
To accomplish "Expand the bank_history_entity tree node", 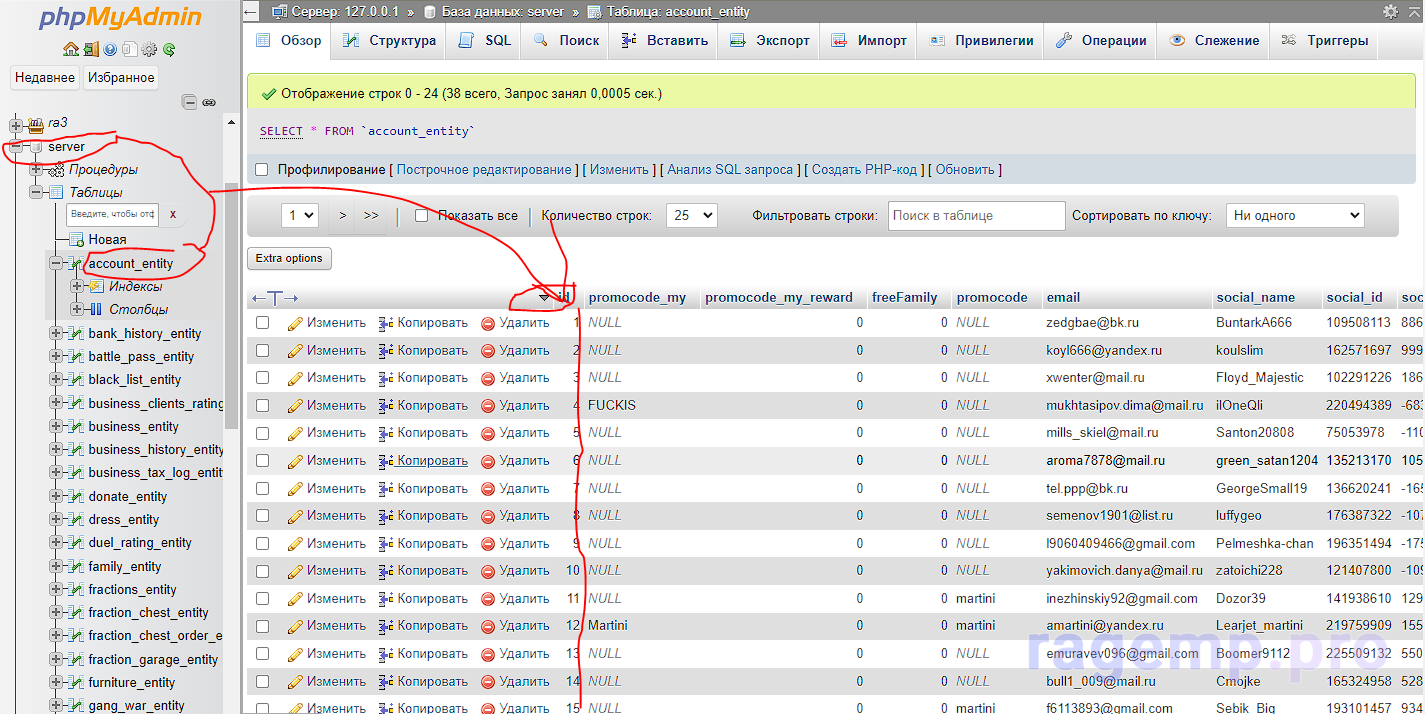I will (56, 333).
